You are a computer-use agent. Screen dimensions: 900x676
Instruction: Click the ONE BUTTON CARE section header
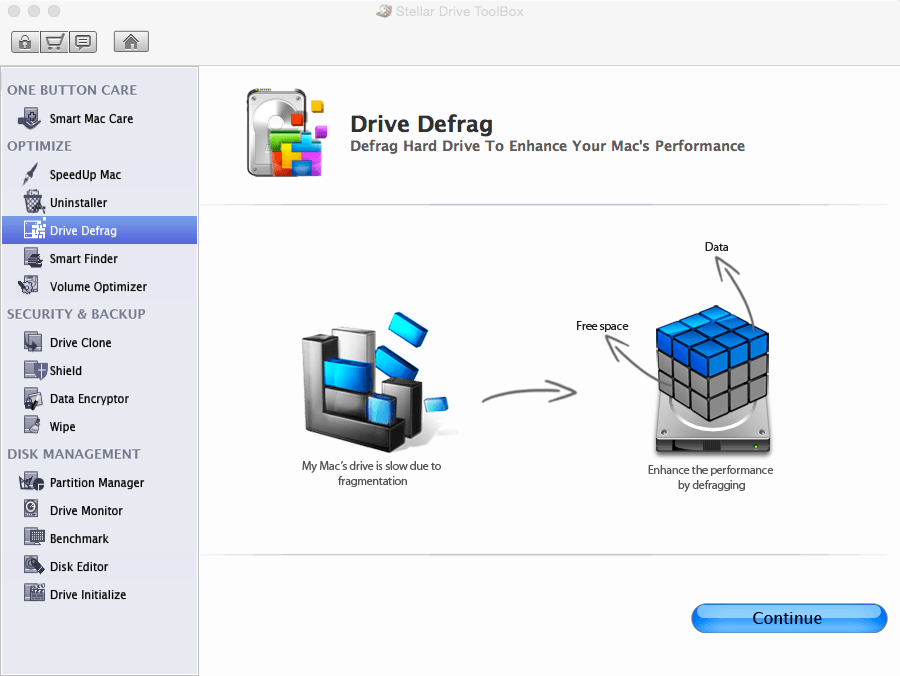(72, 90)
